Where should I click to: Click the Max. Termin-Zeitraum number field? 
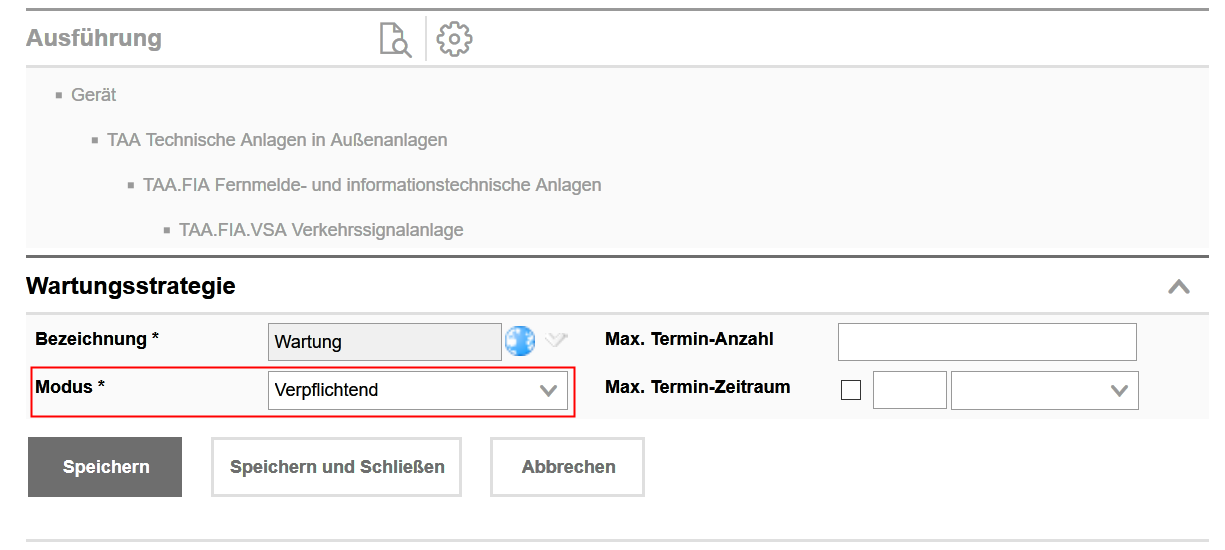[x=909, y=390]
